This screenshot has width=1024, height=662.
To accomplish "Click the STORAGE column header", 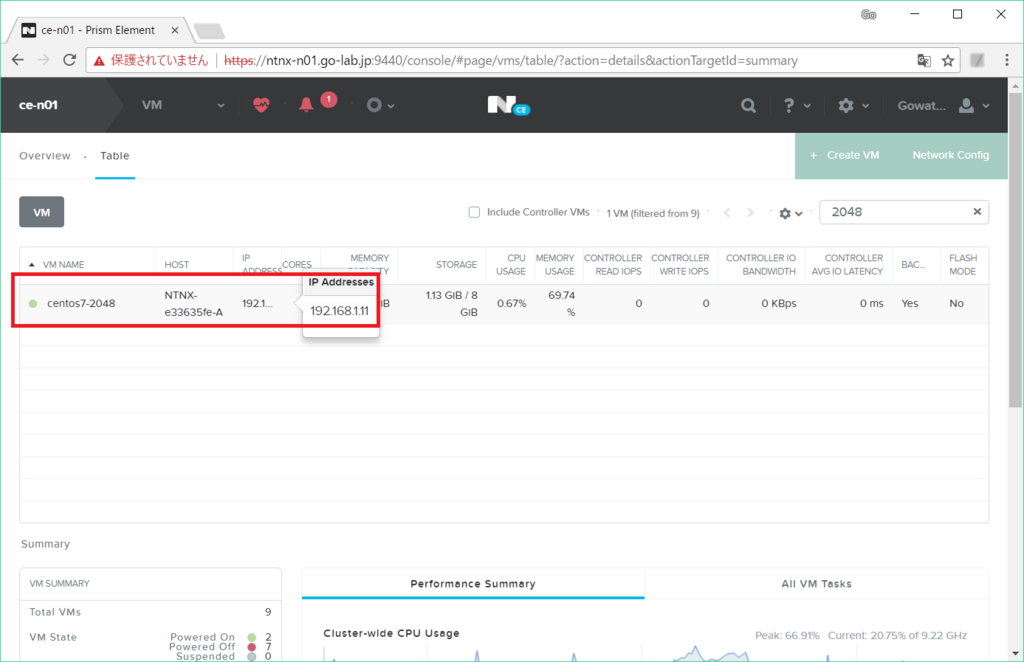I will pyautogui.click(x=456, y=264).
